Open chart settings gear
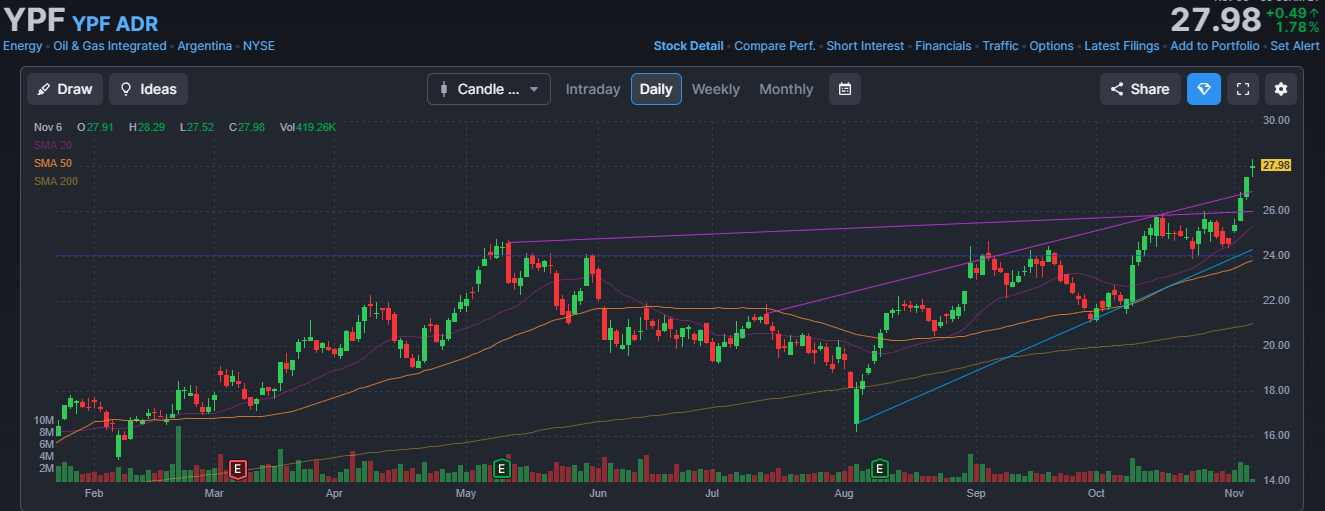This screenshot has width=1325, height=511. (1281, 89)
